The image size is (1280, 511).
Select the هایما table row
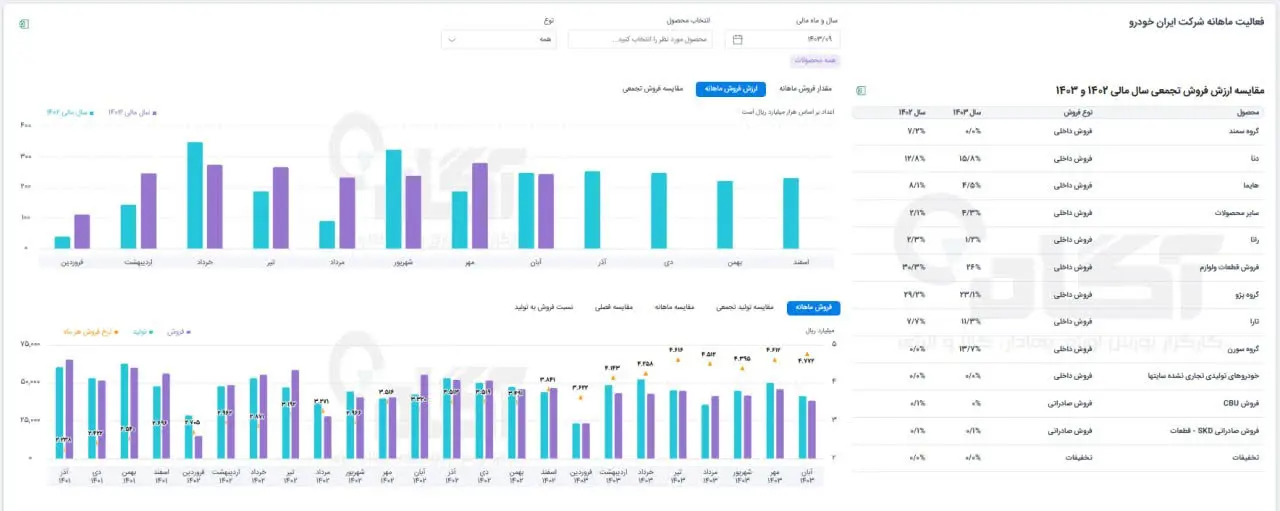pyautogui.click(x=1060, y=185)
